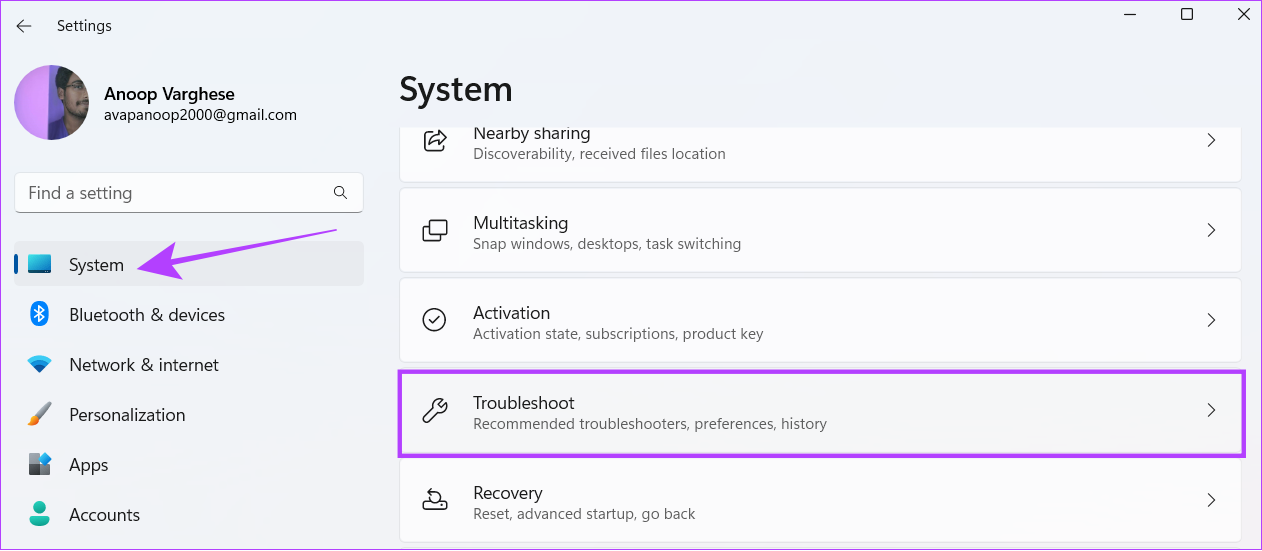
Task: Click the Network wifi icon in sidebar
Action: click(40, 364)
